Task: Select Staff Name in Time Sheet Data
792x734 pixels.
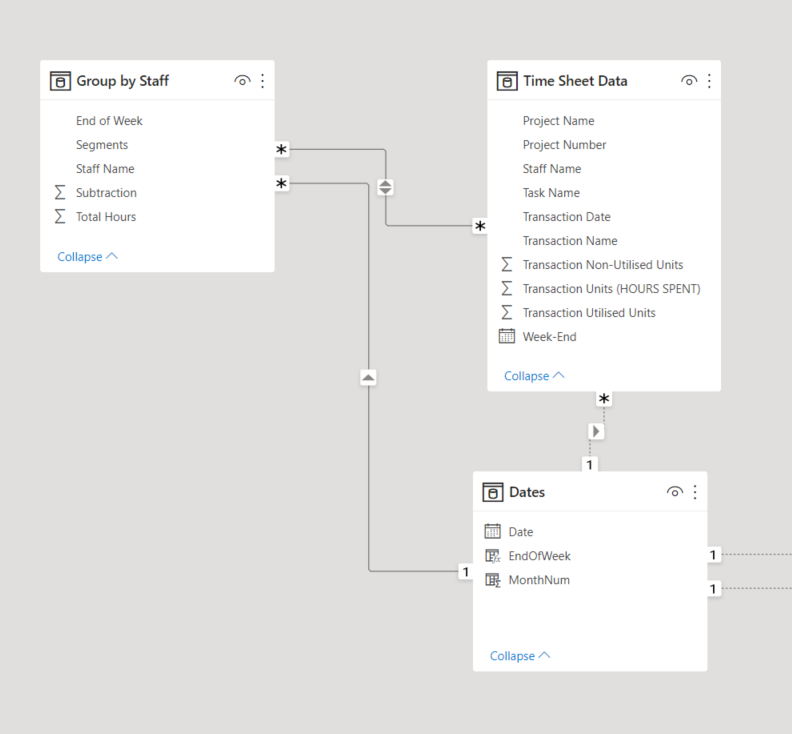Action: click(552, 169)
